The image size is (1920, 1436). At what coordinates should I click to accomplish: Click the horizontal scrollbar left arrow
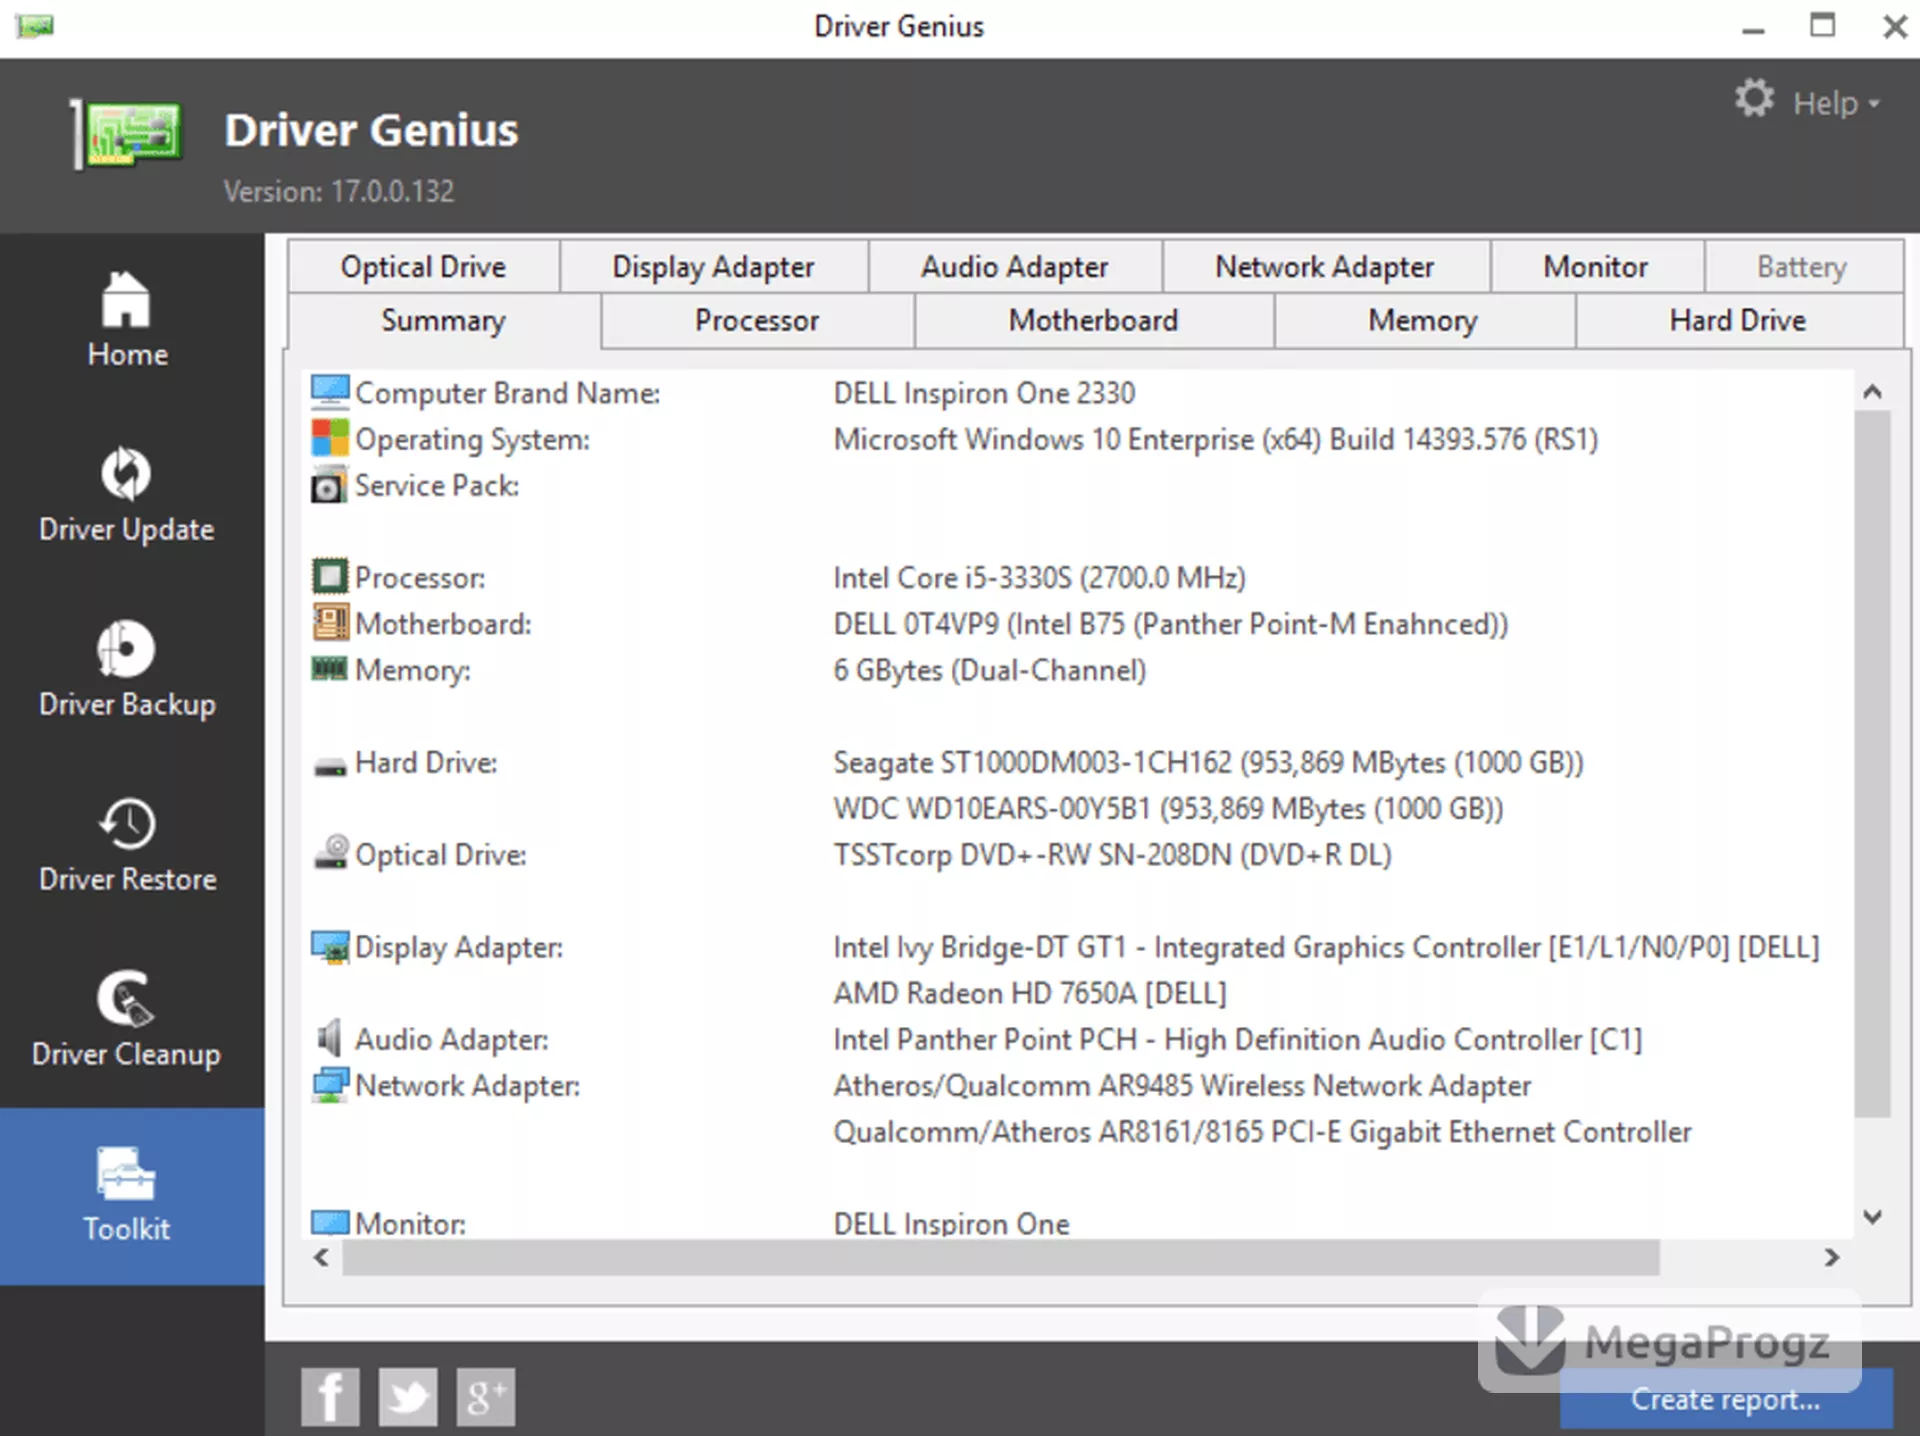coord(321,1257)
